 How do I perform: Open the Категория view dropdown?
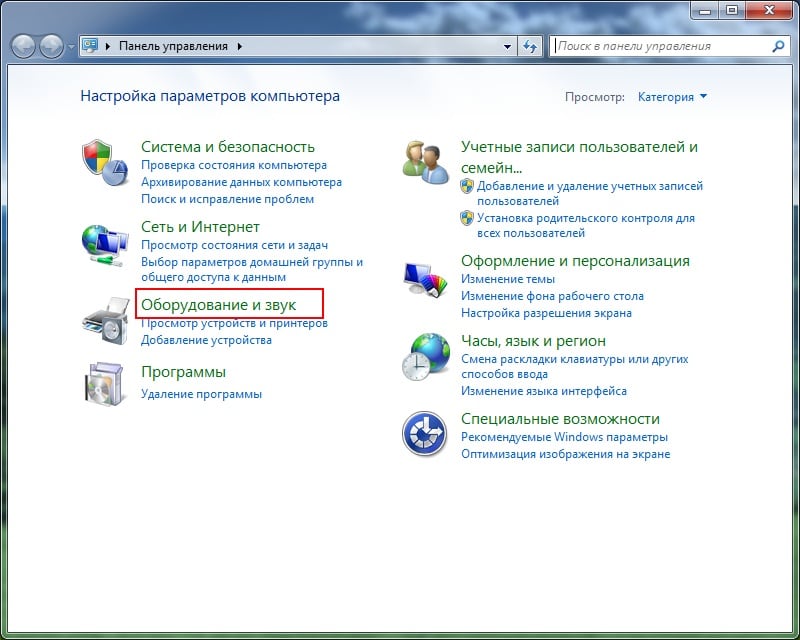pos(672,97)
